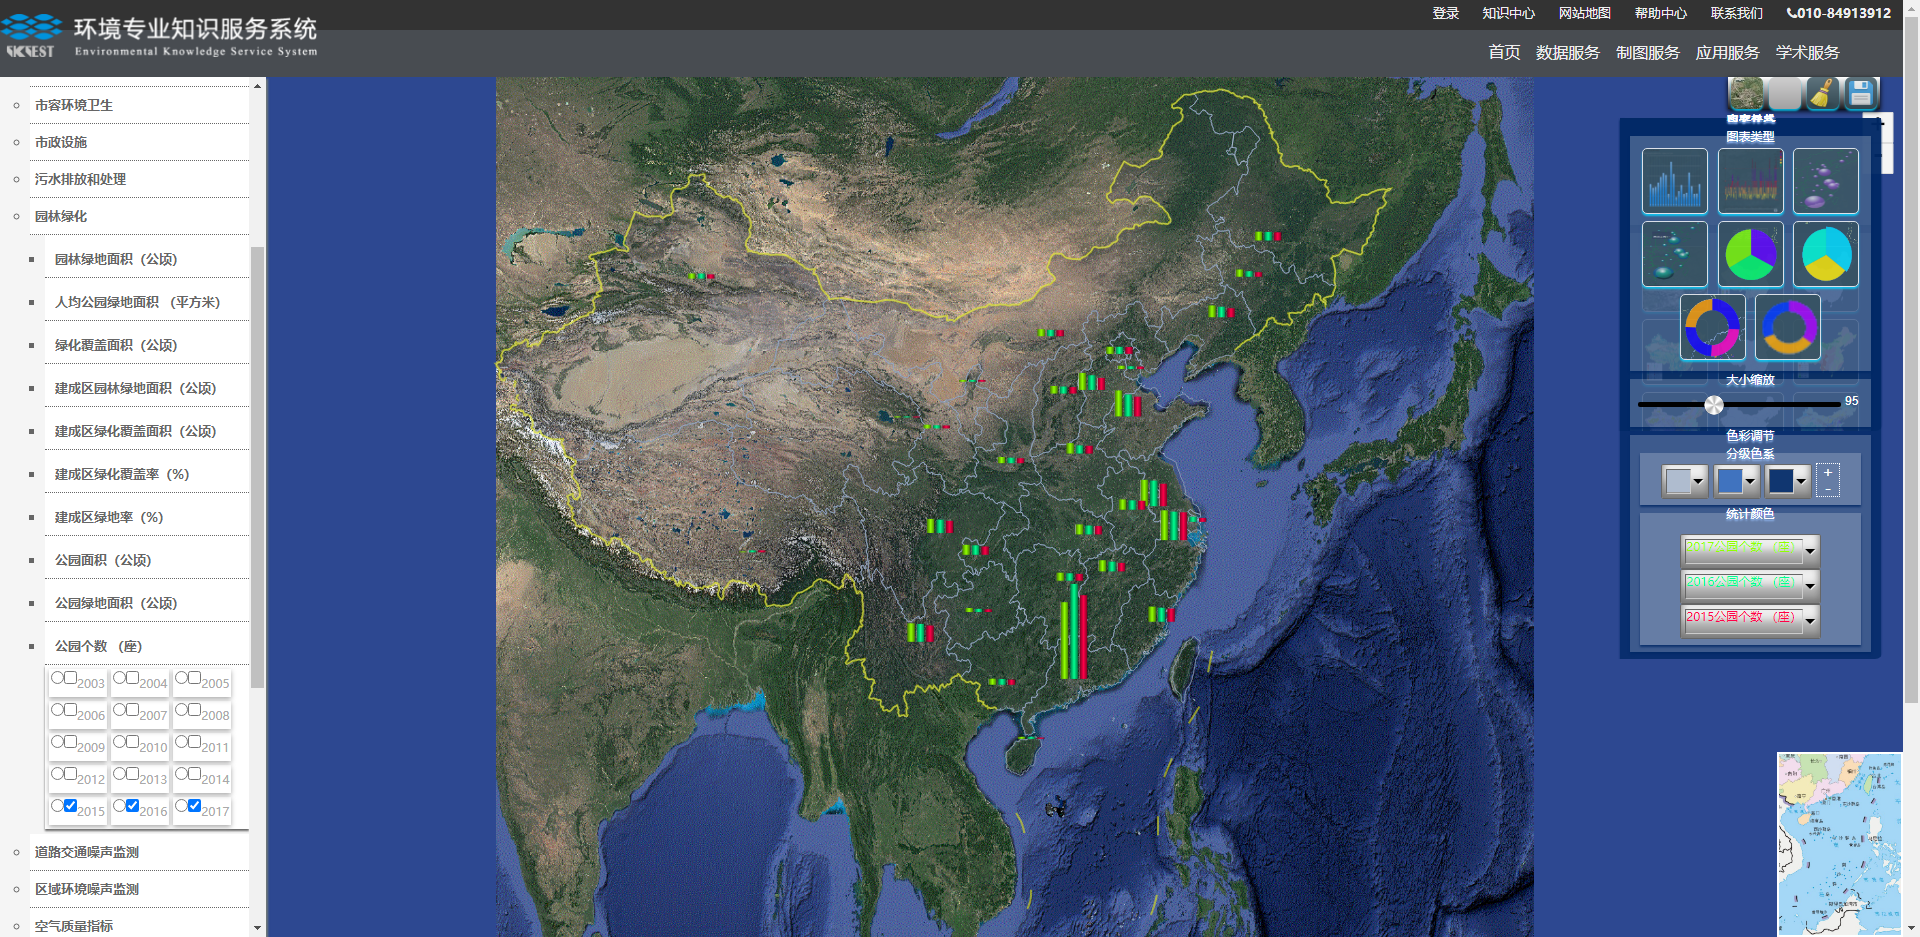Click the 大小缩放 size slider handle

tap(1714, 405)
